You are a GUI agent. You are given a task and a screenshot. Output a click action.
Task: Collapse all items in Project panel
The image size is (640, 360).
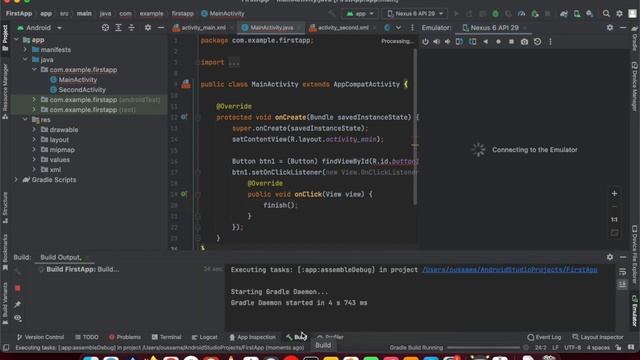coord(131,28)
